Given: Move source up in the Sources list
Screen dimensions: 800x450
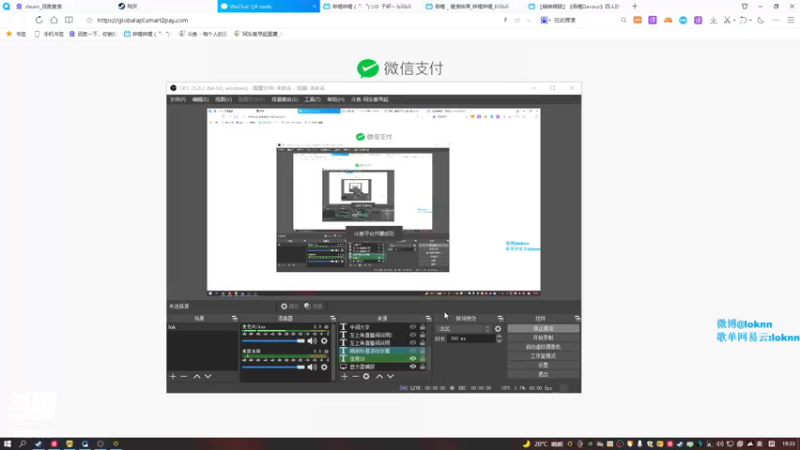Looking at the screenshot, I should 380,377.
